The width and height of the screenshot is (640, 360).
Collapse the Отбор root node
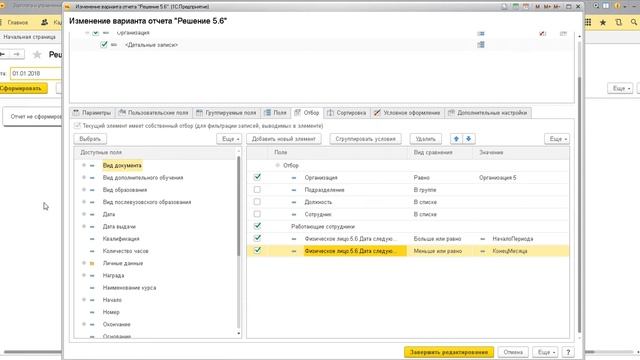(278, 165)
